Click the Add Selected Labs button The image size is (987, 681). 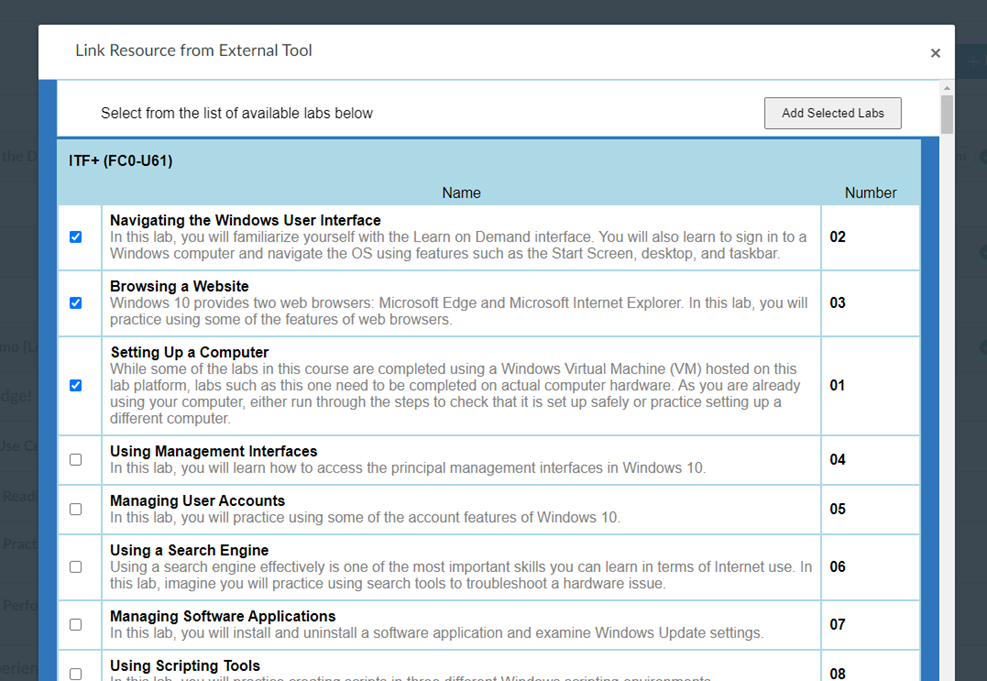[x=833, y=113]
